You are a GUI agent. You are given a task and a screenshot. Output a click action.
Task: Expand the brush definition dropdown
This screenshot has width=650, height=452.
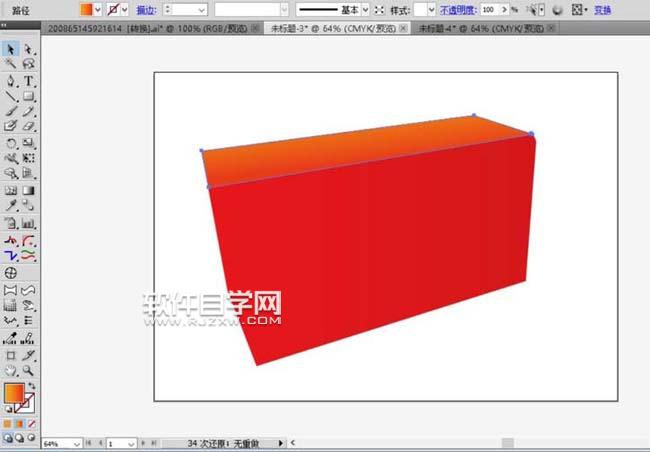pos(284,10)
